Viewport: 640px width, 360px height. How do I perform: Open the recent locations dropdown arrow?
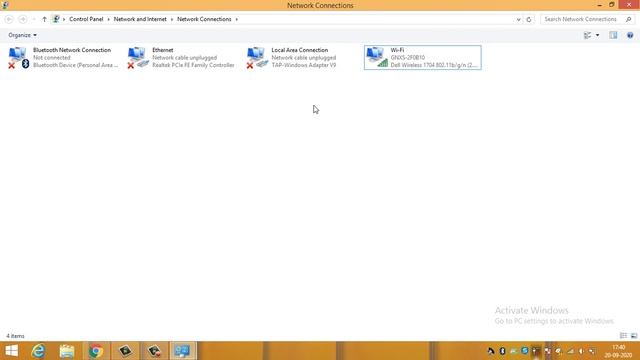[x=34, y=19]
